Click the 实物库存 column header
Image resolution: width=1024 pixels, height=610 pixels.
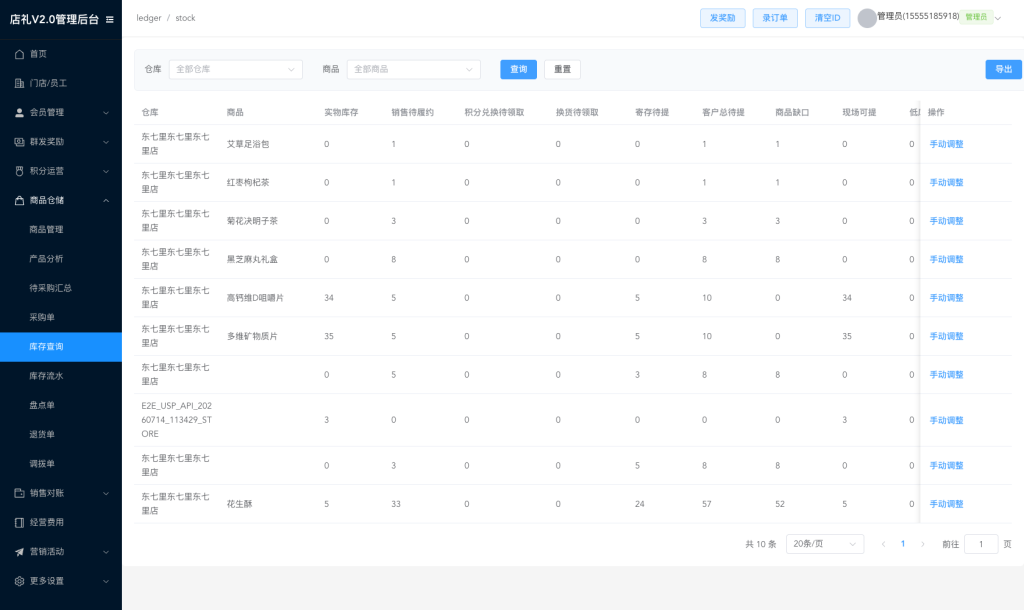(342, 112)
